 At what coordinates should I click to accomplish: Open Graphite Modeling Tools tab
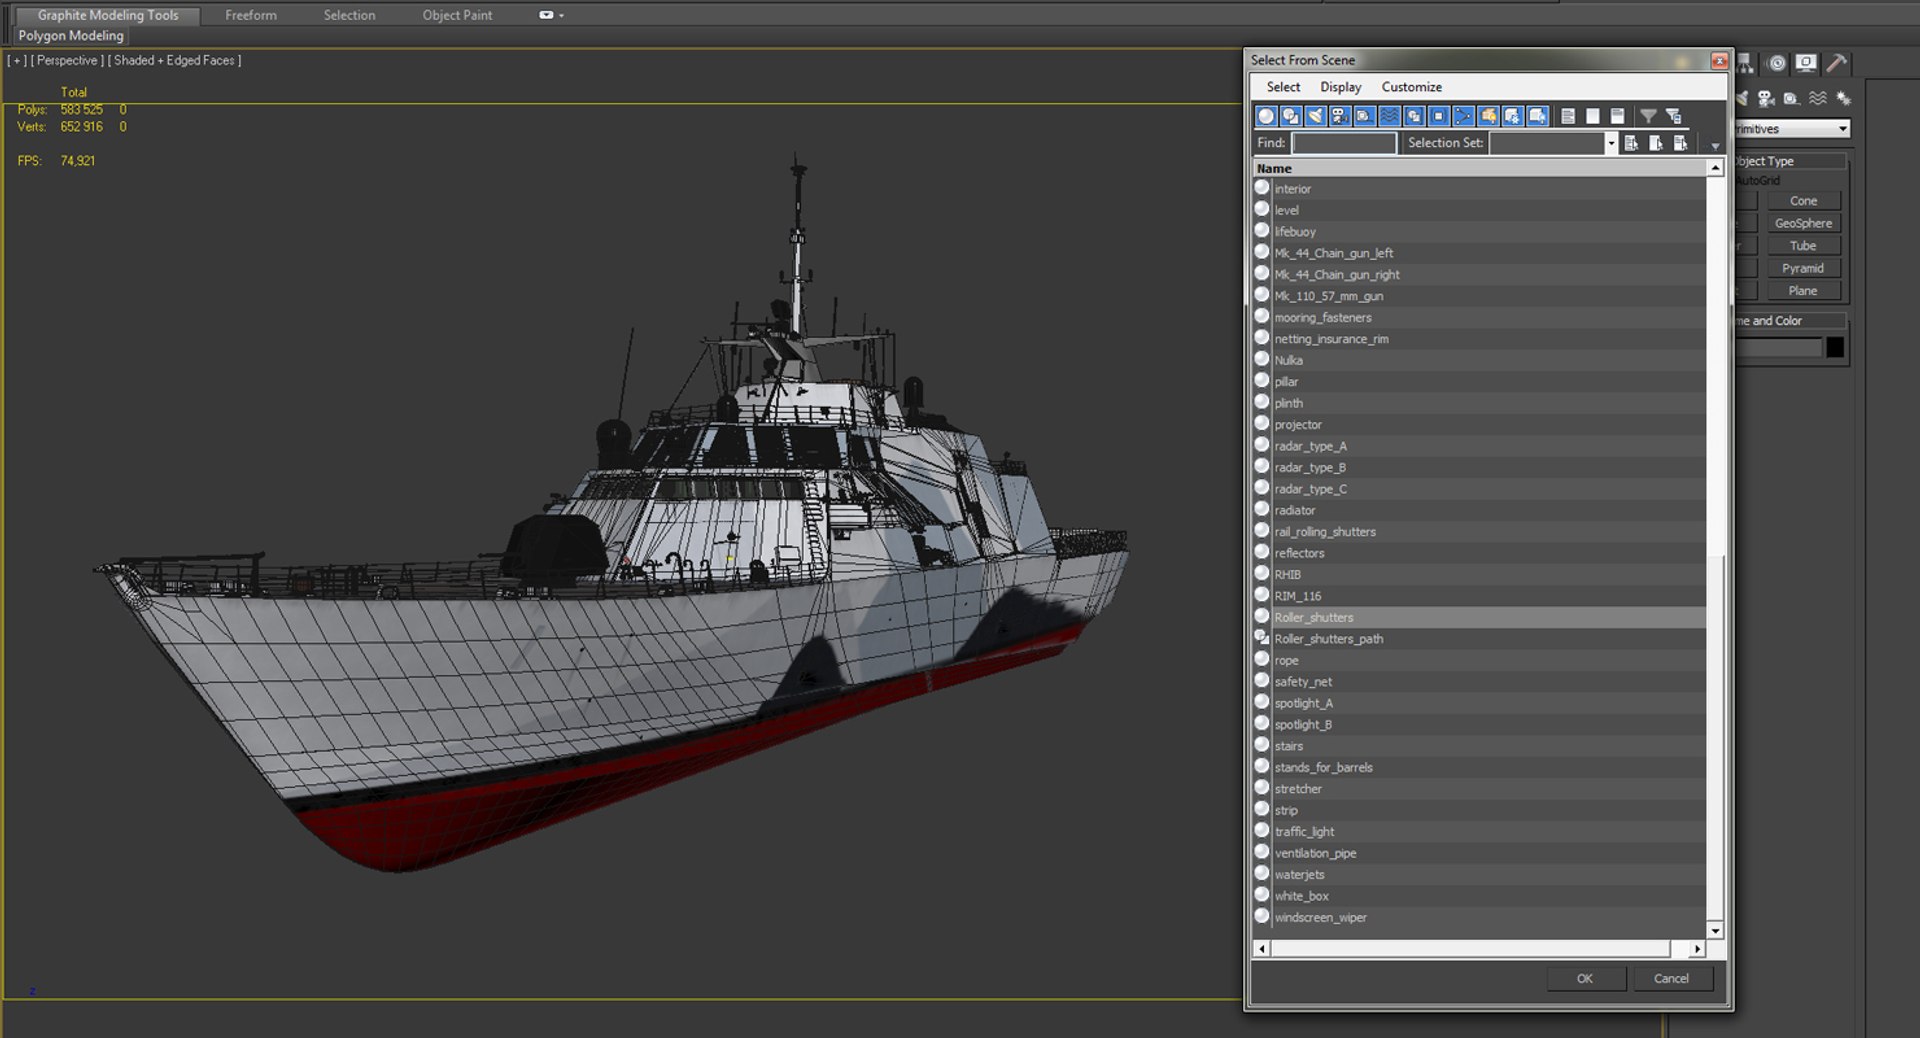pyautogui.click(x=108, y=15)
